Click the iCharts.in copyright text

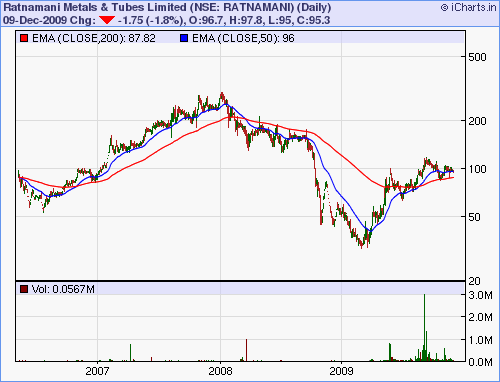tap(468, 7)
